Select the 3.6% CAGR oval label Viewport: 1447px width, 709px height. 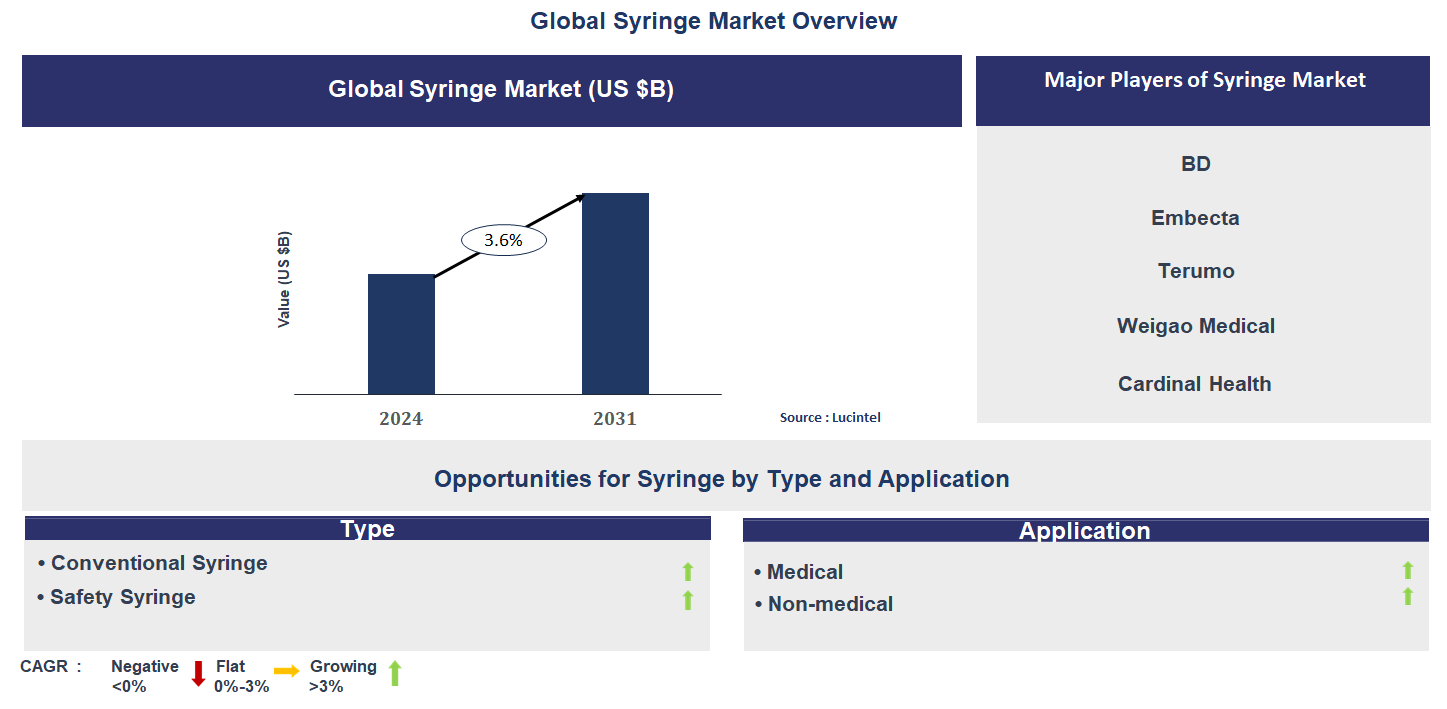502,239
